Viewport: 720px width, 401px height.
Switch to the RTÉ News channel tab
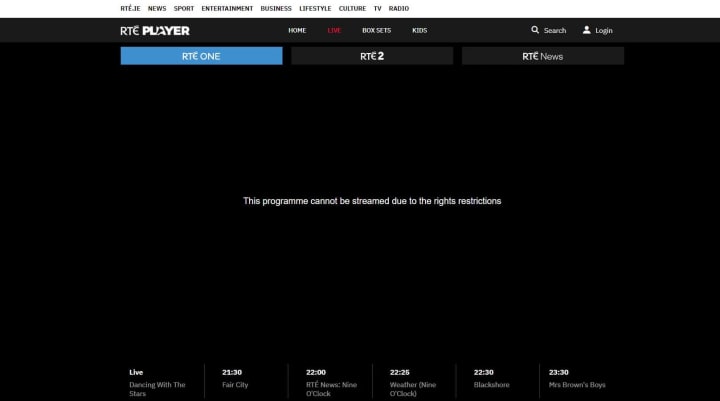click(x=543, y=56)
